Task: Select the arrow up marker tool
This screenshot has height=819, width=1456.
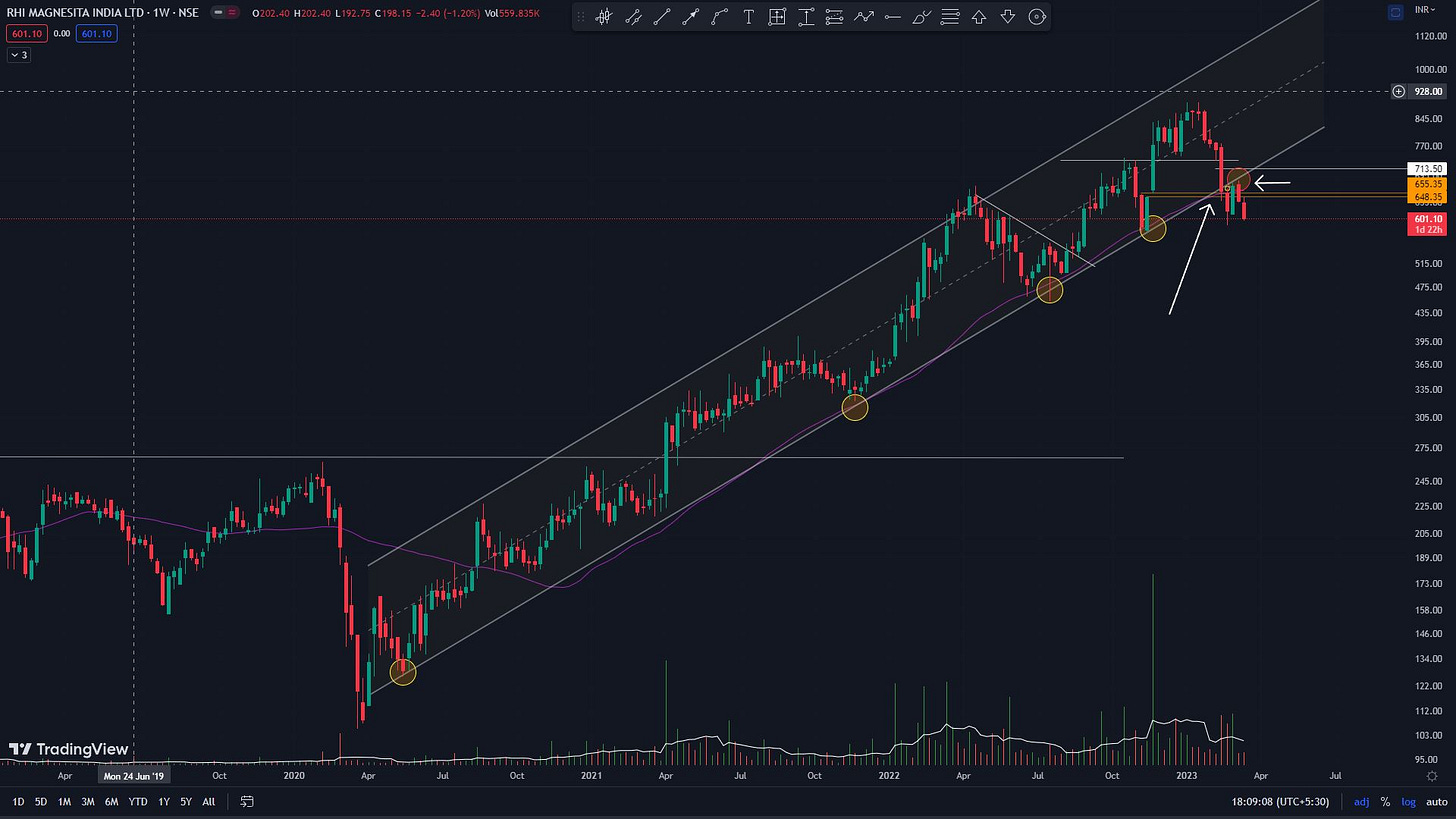Action: click(x=979, y=17)
